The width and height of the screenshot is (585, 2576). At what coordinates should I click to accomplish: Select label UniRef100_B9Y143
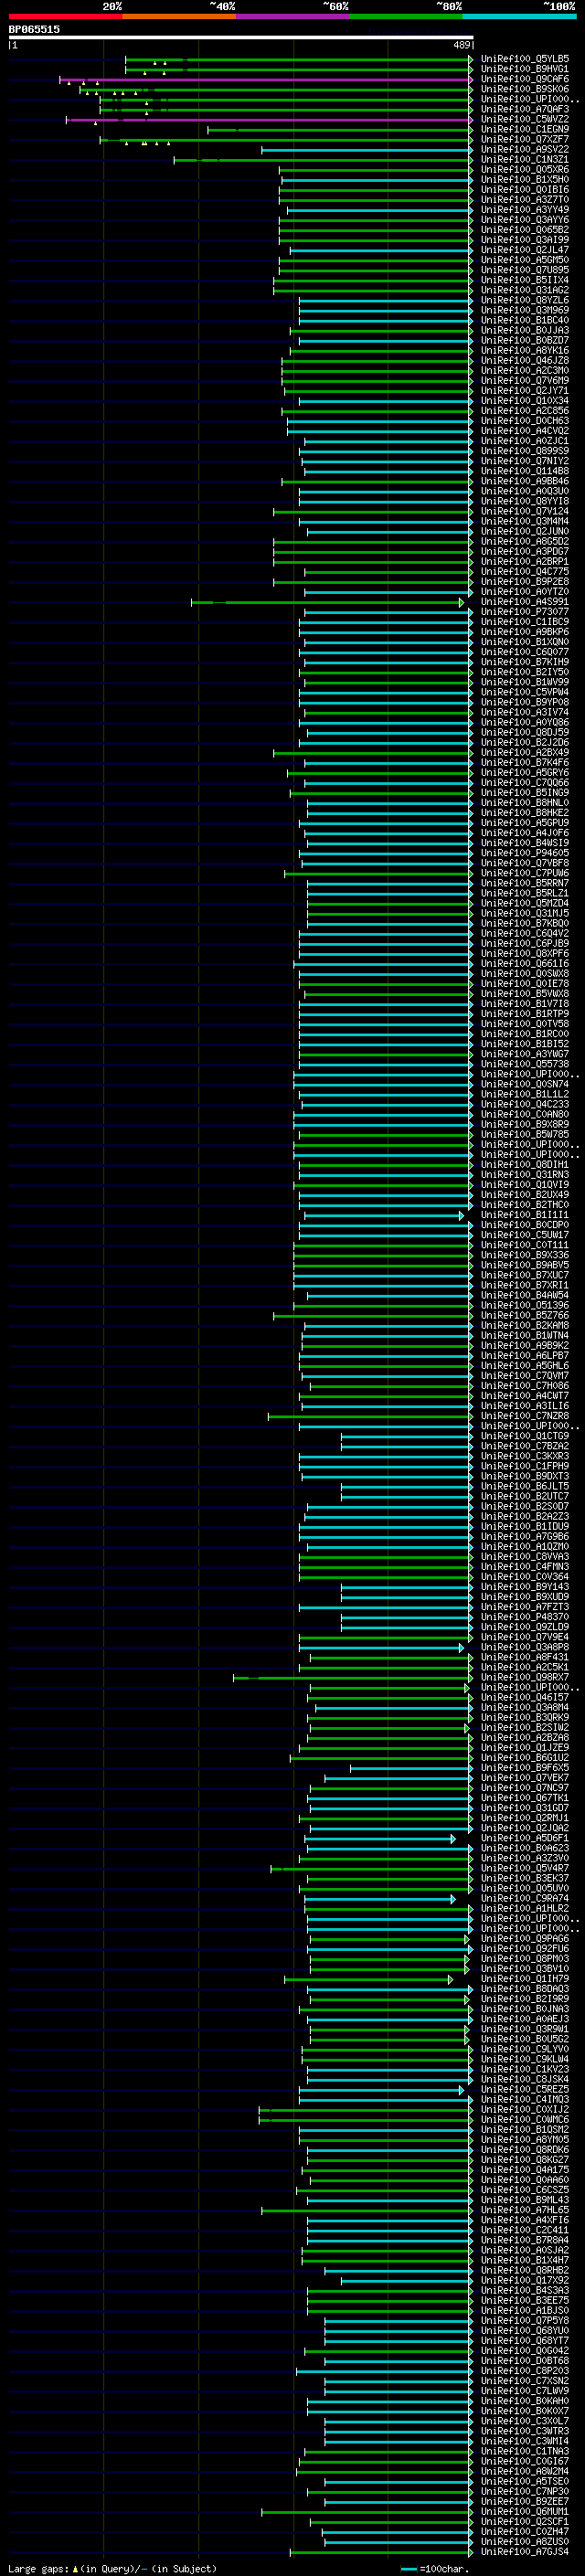pos(525,1587)
